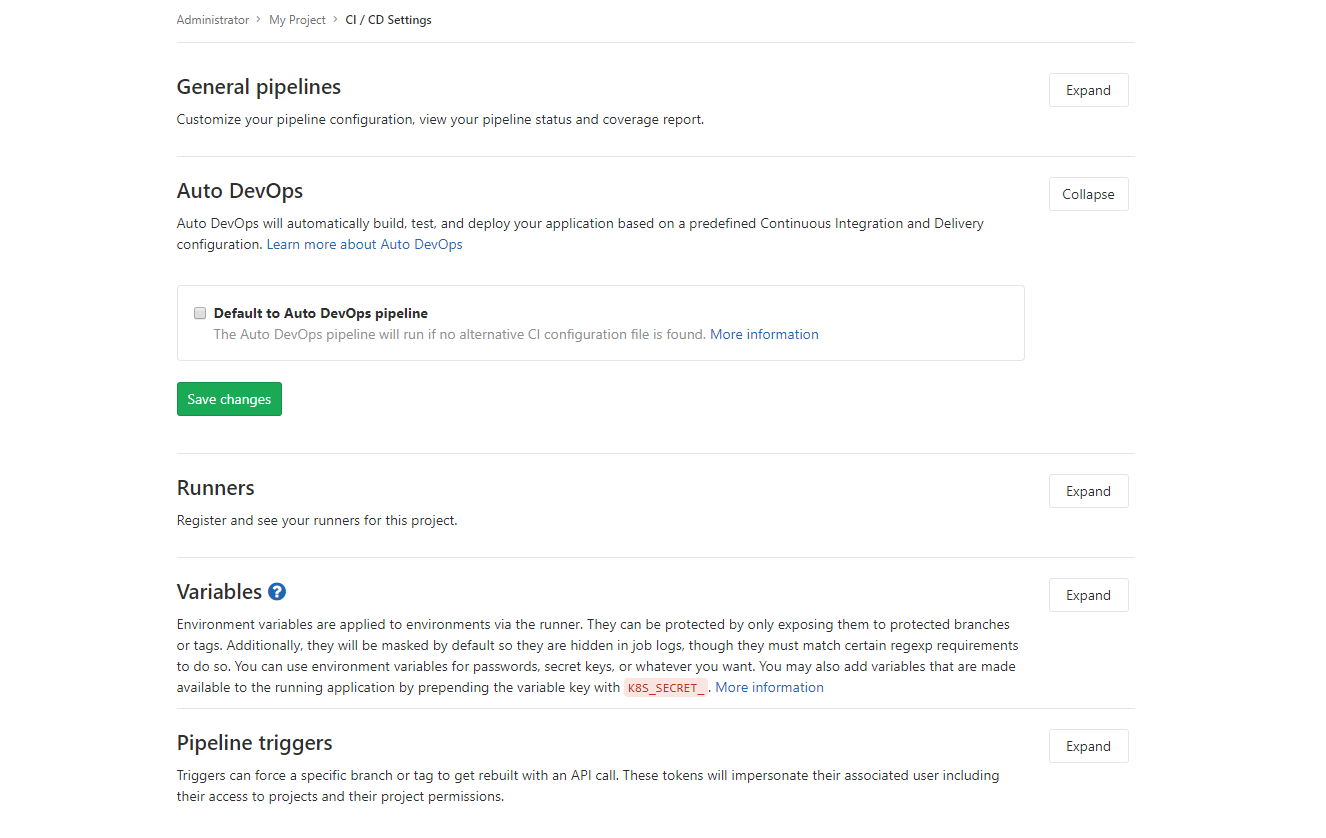The height and width of the screenshot is (838, 1326).
Task: Expand the Runners section
Action: point(1088,490)
